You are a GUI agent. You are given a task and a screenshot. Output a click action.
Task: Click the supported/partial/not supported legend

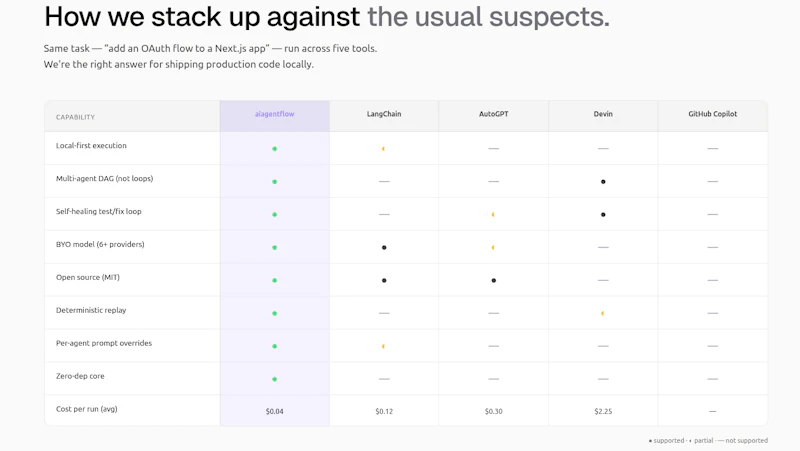click(x=708, y=440)
